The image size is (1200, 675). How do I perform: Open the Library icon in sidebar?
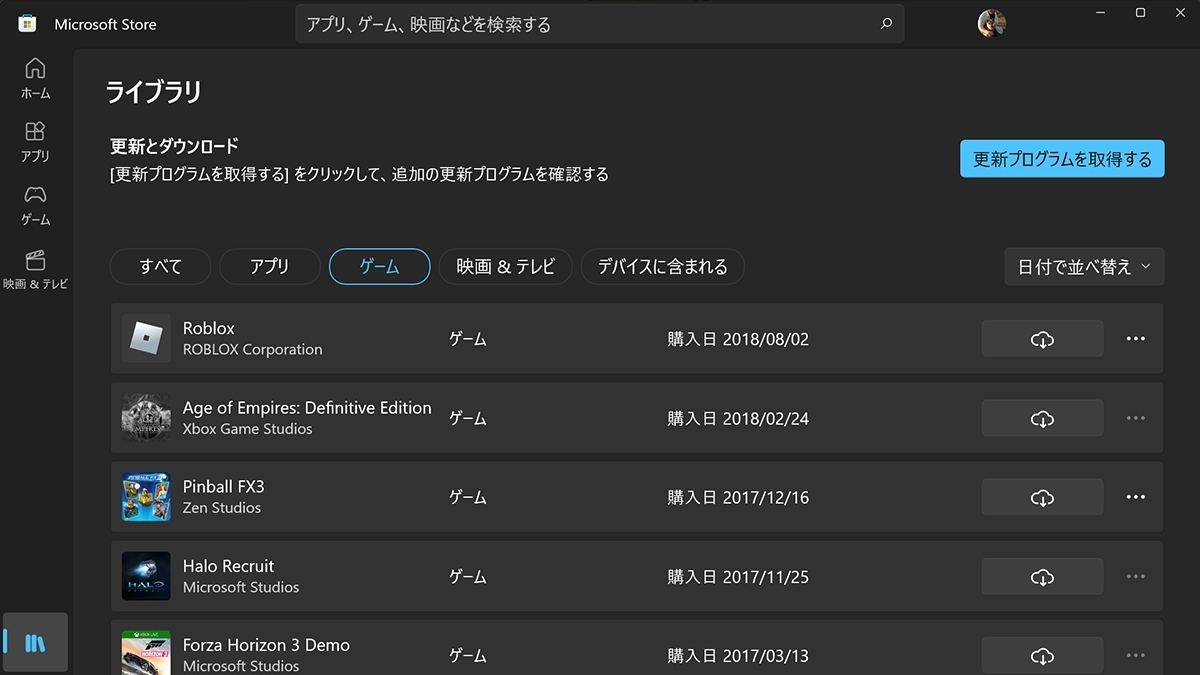pyautogui.click(x=35, y=642)
